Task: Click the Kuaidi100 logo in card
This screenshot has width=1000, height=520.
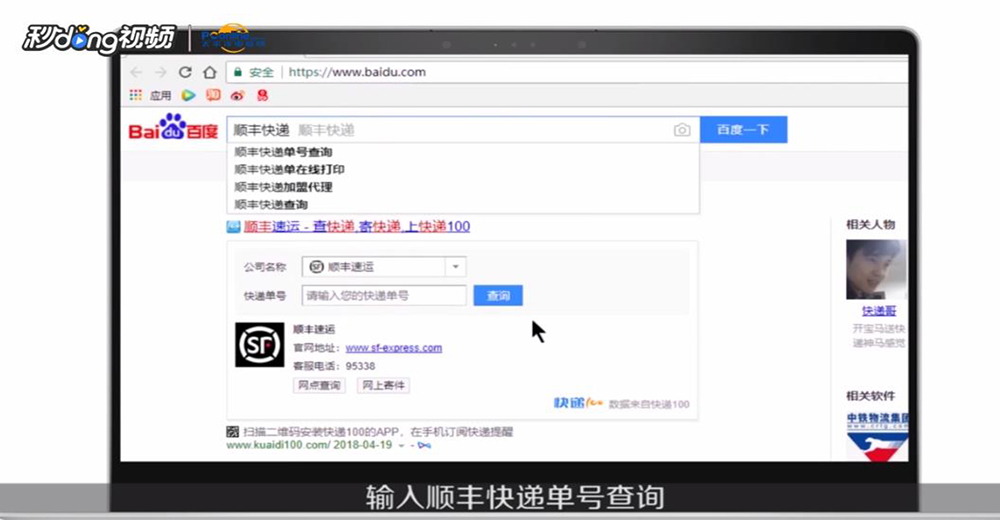Action: tap(578, 403)
